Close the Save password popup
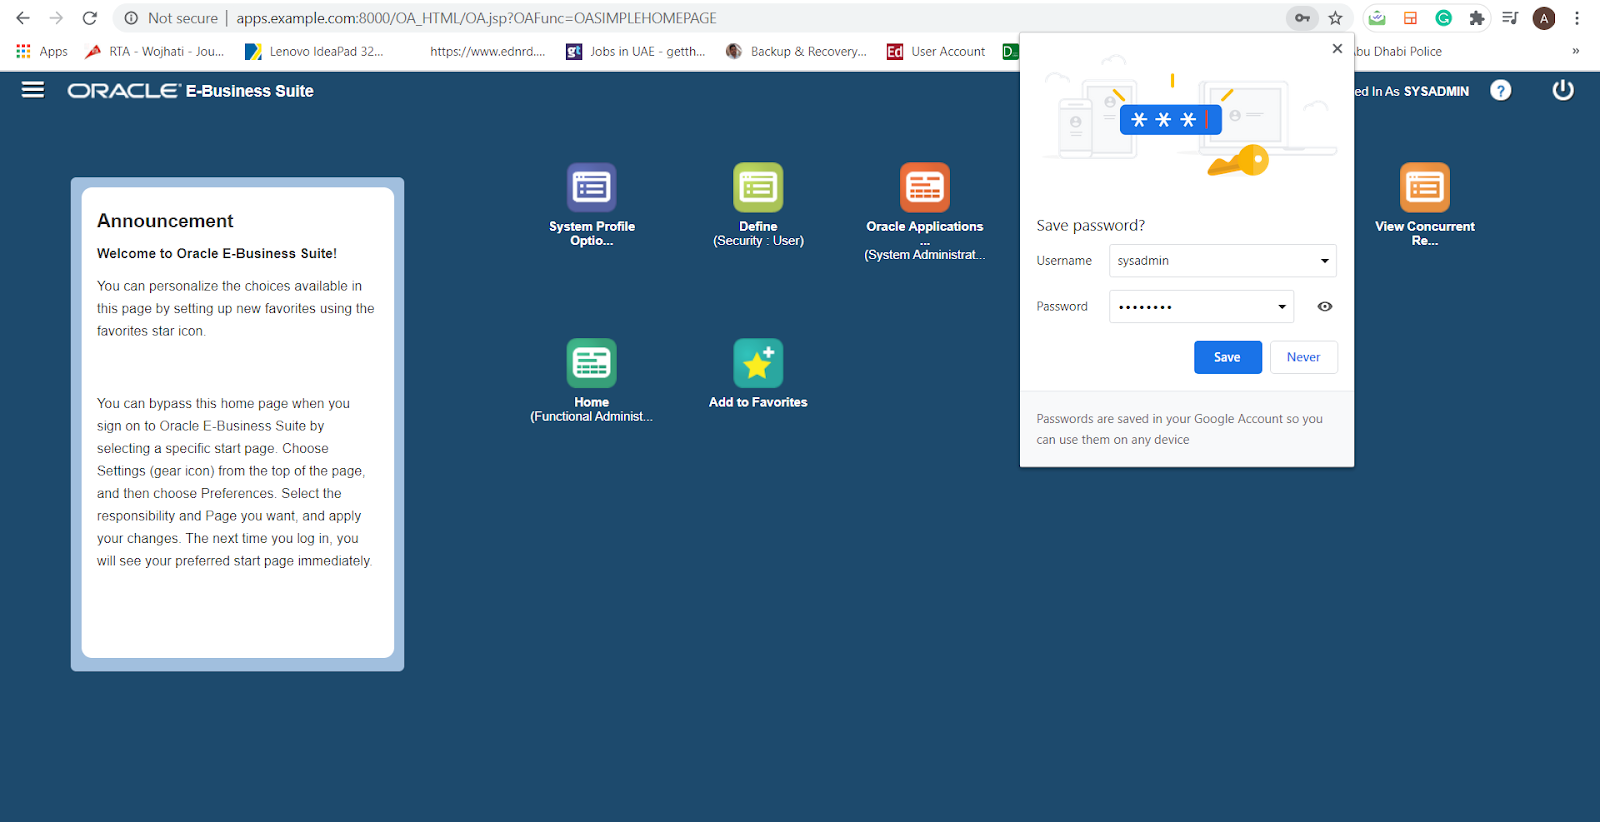The image size is (1600, 822). (1337, 48)
